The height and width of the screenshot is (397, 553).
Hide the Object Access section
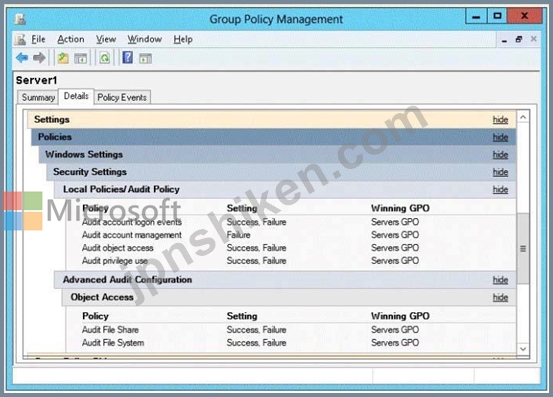(500, 297)
